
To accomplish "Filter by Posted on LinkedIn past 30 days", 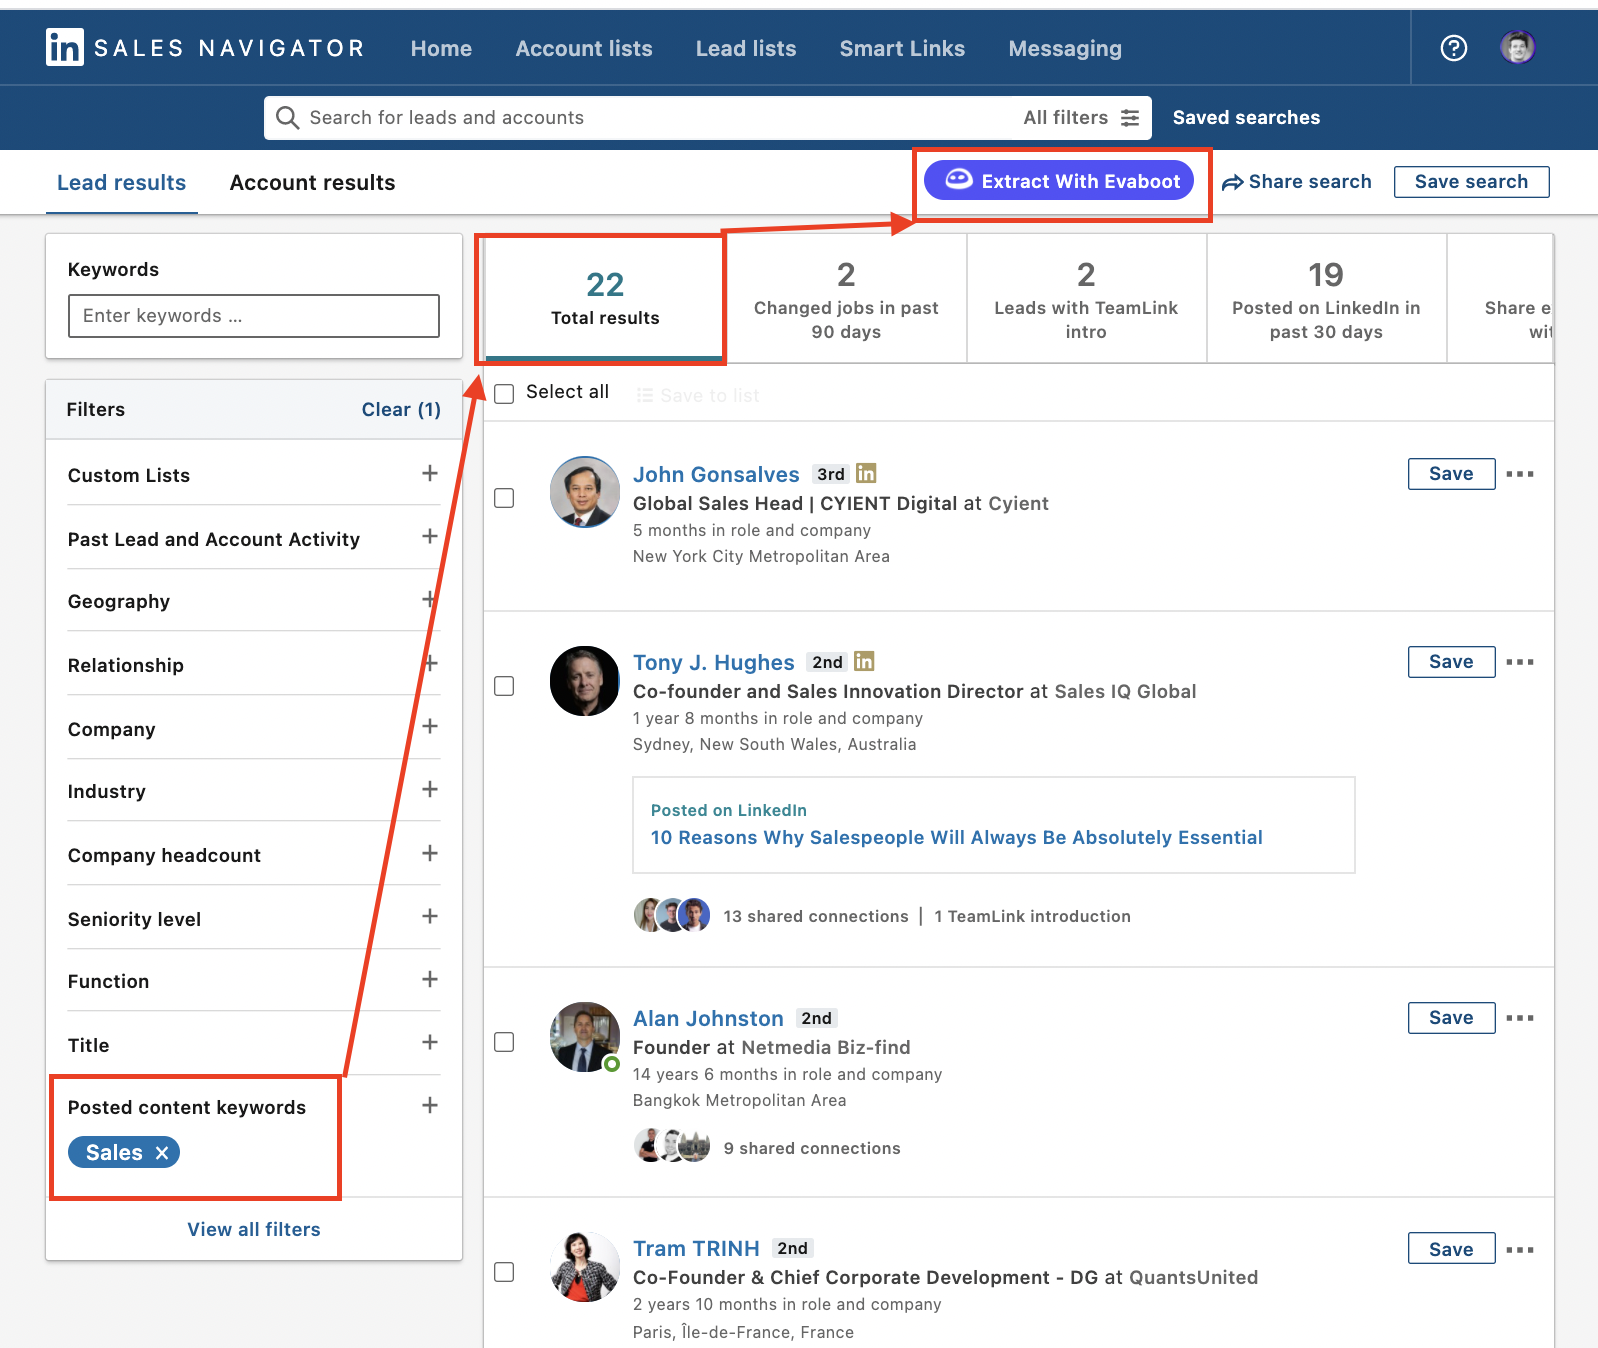I will 1326,298.
